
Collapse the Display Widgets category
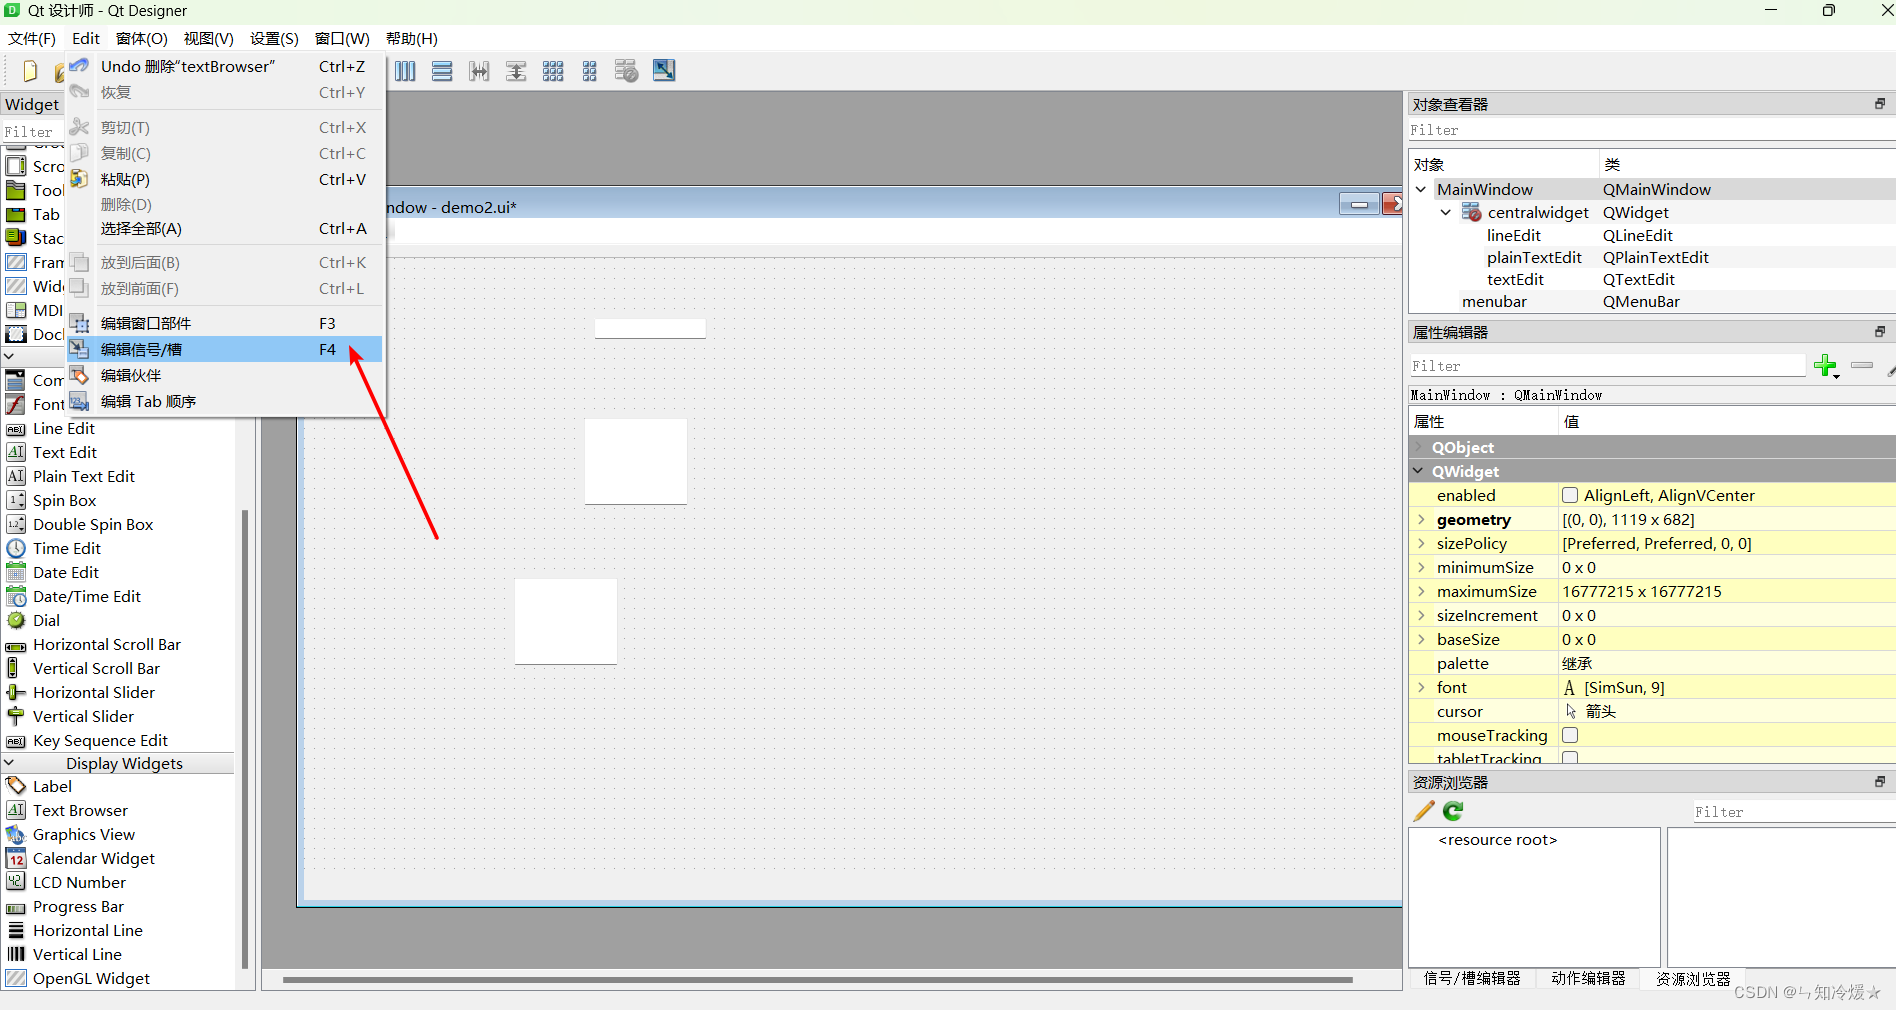(x=10, y=763)
